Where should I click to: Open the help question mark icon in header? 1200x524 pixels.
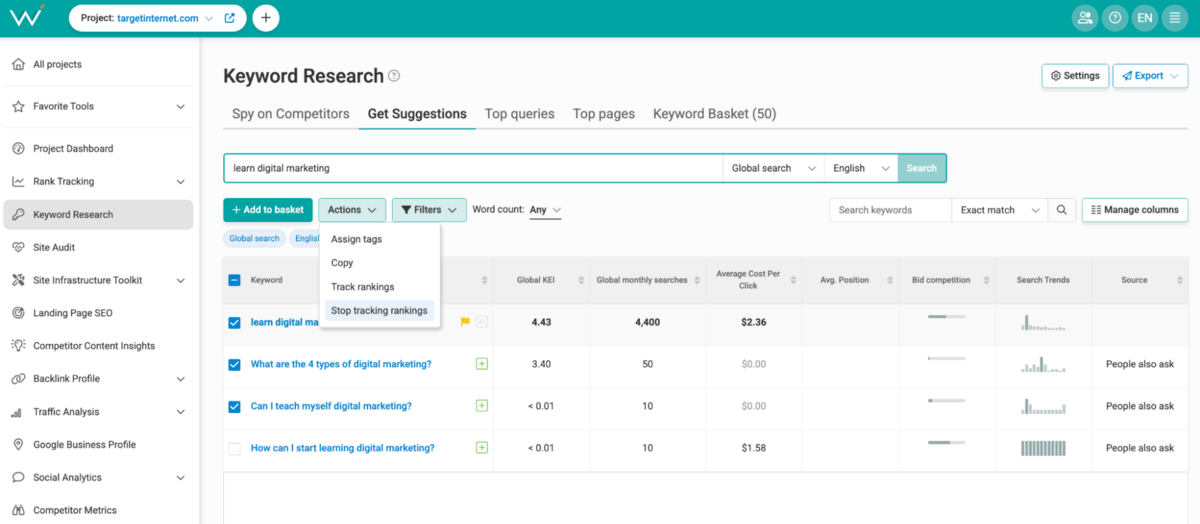tap(1115, 18)
